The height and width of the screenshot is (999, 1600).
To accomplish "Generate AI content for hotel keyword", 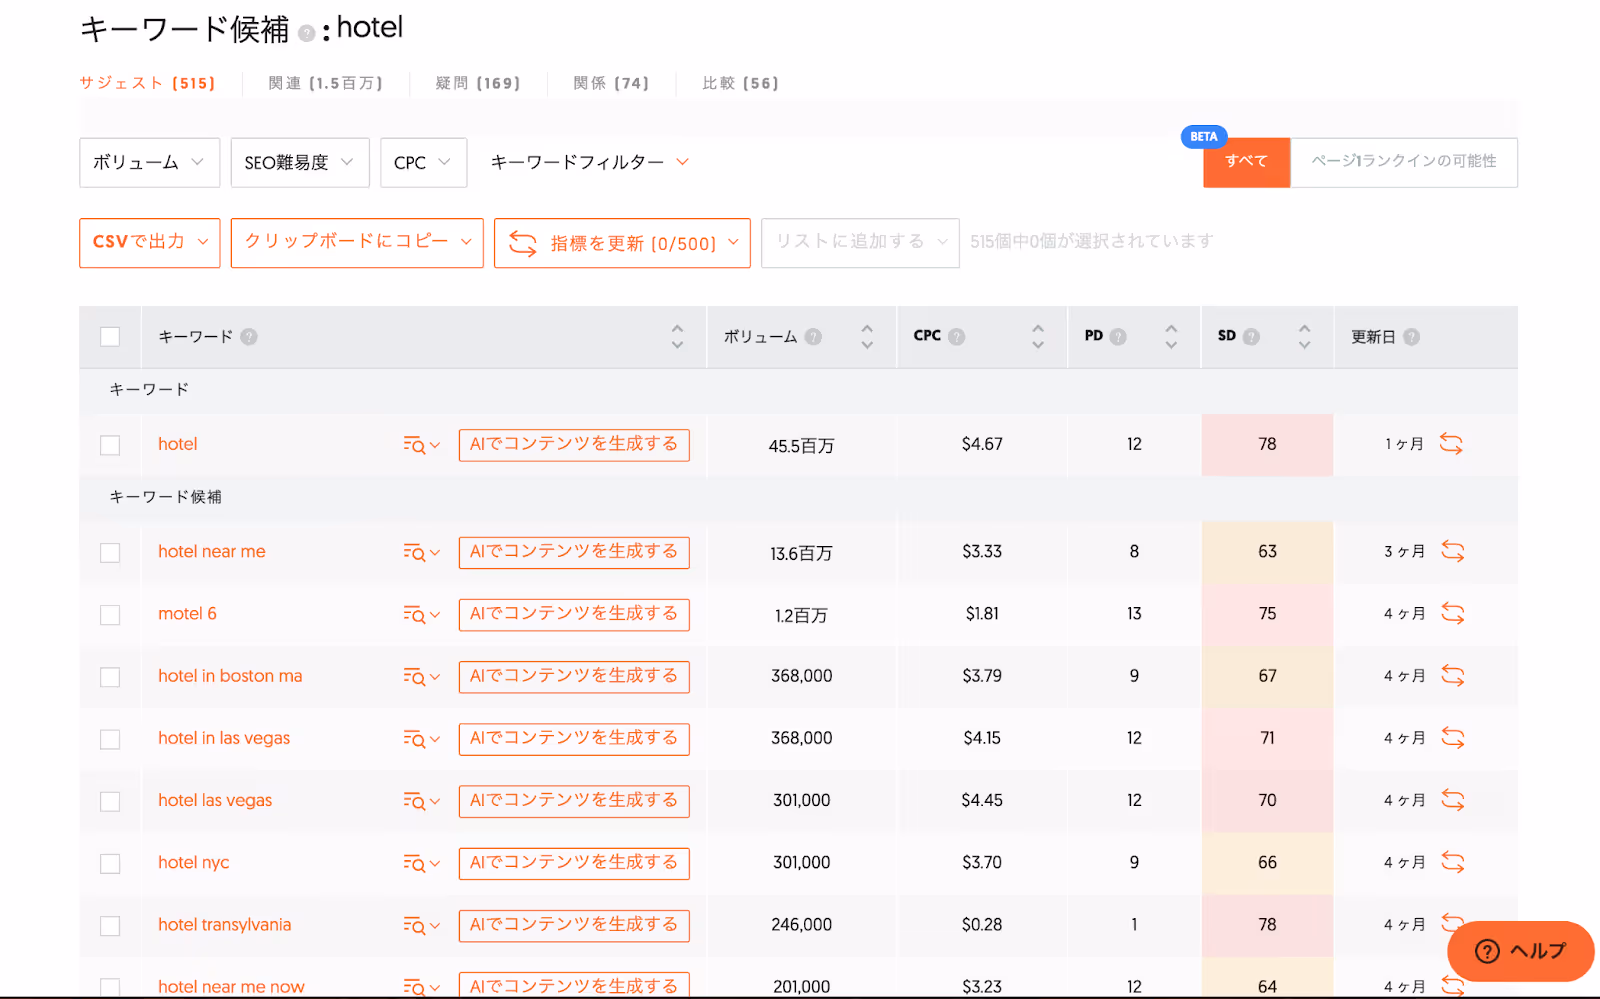I will (574, 445).
